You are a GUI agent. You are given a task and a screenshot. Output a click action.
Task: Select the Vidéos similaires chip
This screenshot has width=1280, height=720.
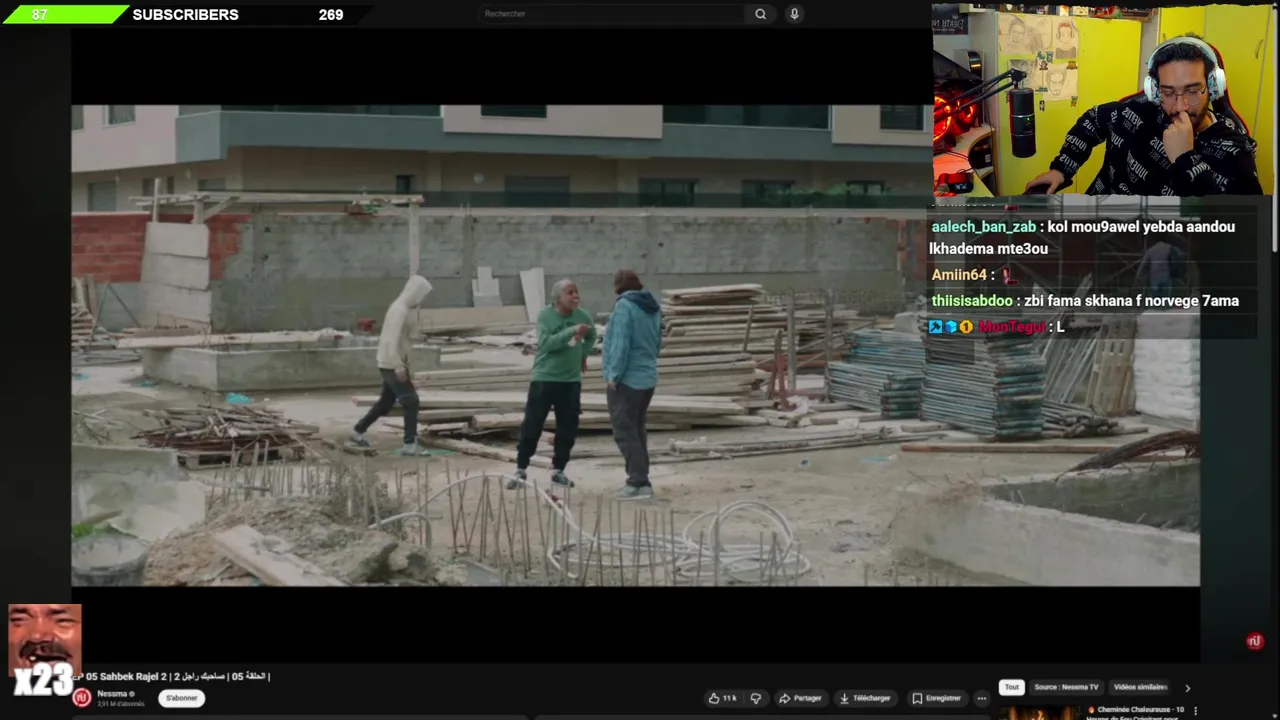[x=1140, y=687]
